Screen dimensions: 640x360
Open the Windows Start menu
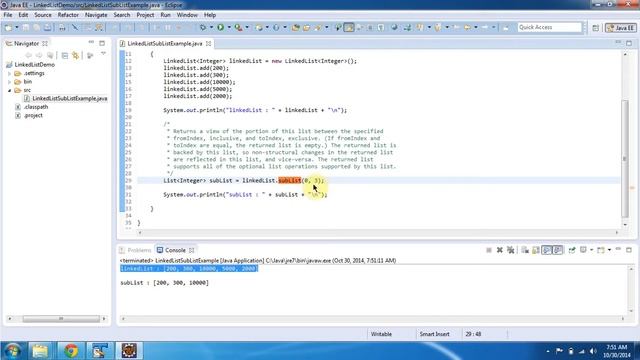click(12, 351)
